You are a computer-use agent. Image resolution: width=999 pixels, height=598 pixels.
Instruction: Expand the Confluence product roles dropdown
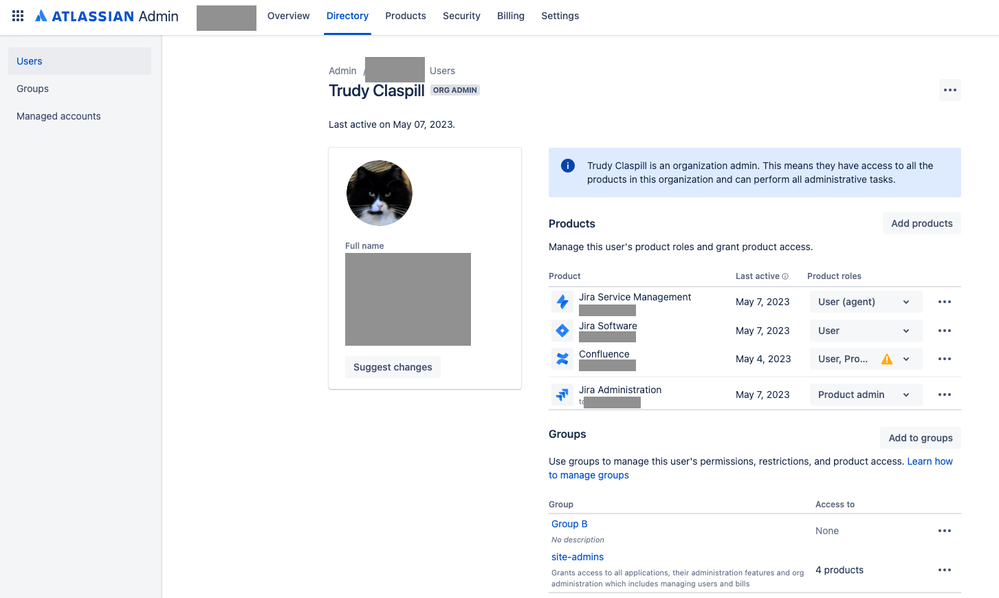click(866, 359)
